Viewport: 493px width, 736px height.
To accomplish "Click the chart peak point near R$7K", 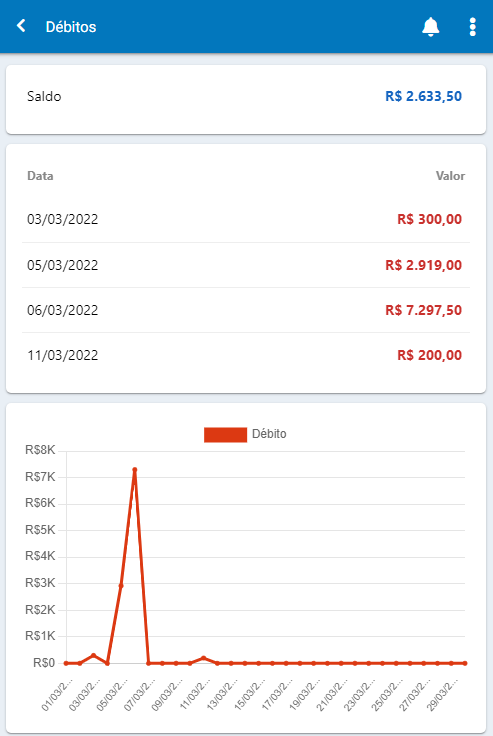I will tap(135, 470).
